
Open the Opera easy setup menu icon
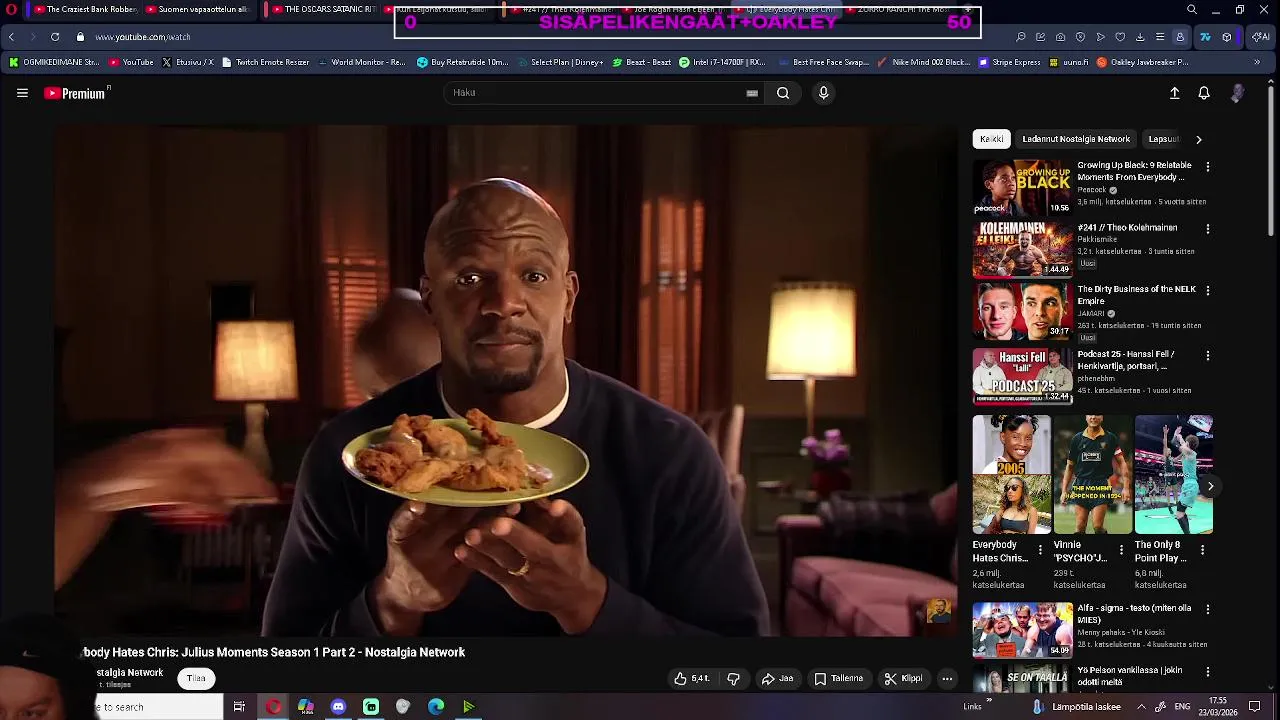(1160, 37)
